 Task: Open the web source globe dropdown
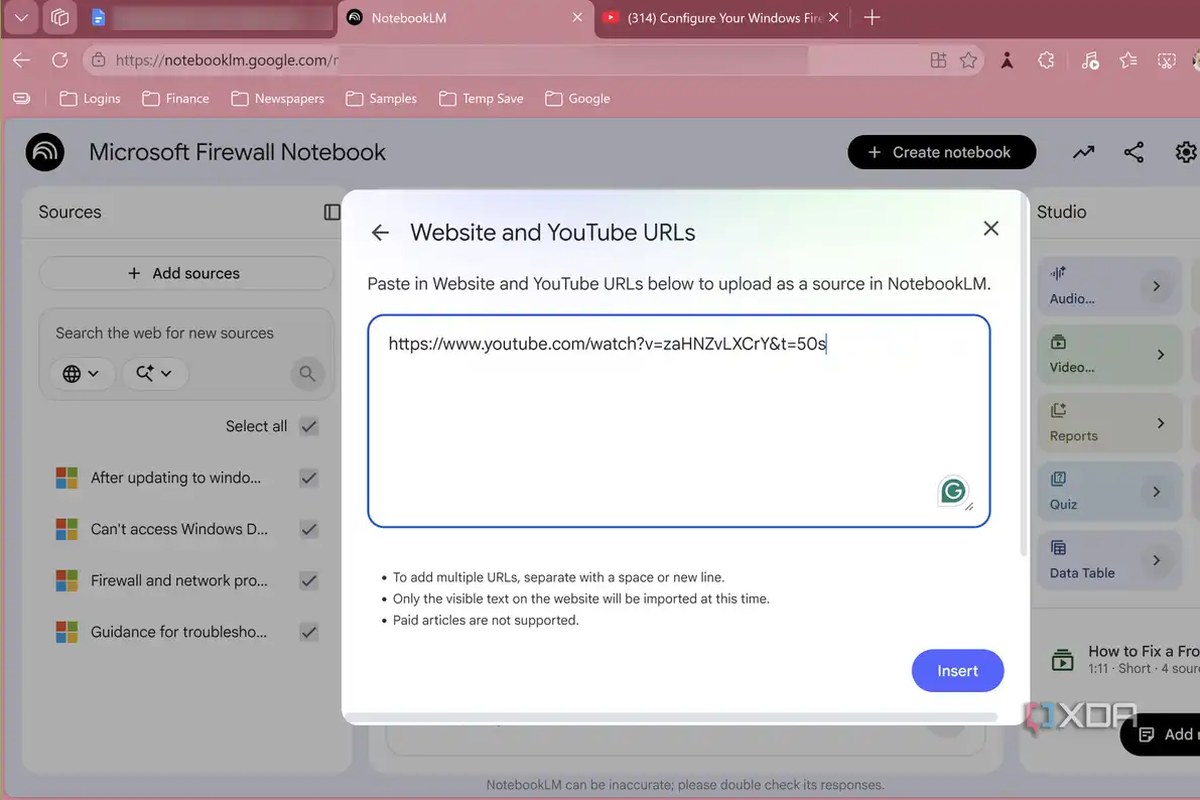[x=81, y=374]
